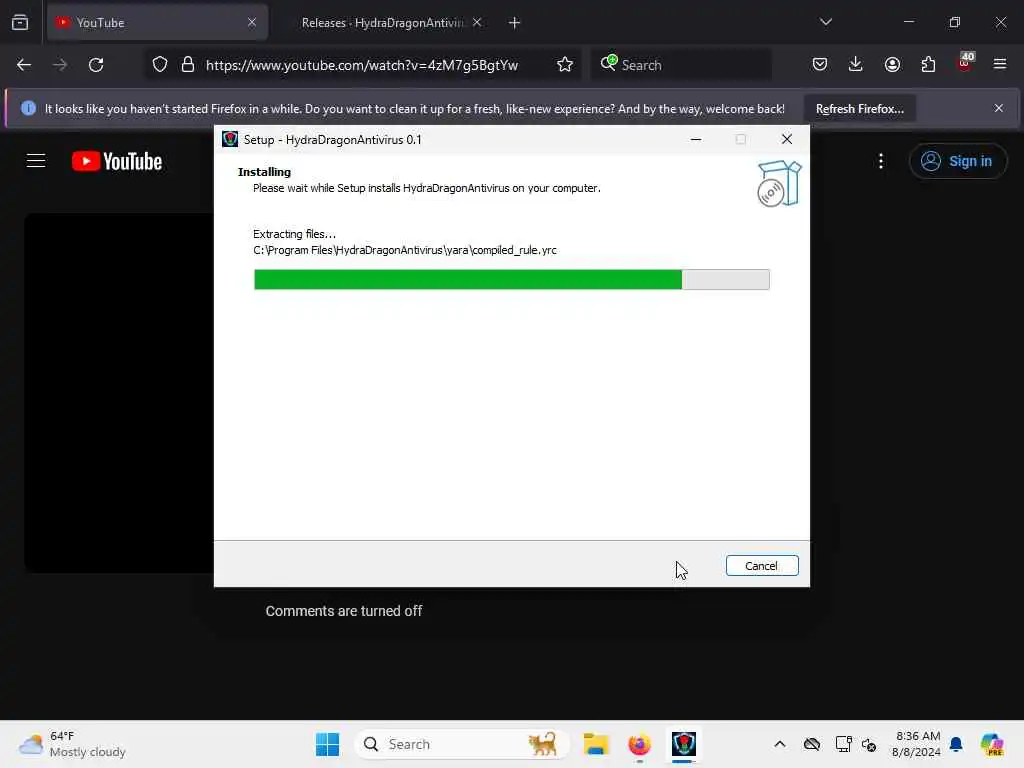Screen dimensions: 1024x768
Task: Switch to the YouTube tab in Firefox
Action: click(157, 23)
